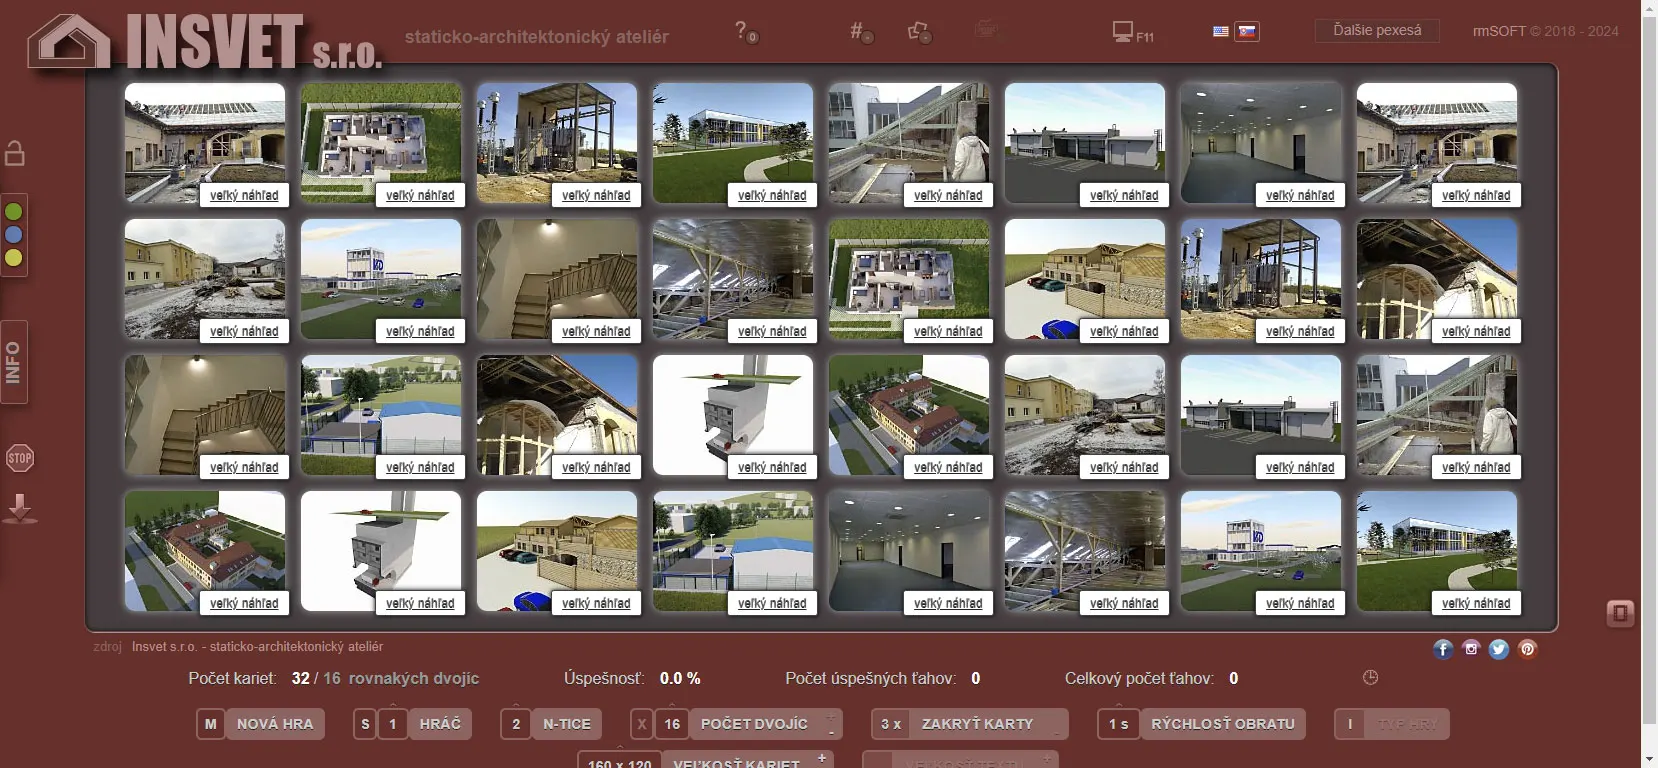Open the Ďalšie pexesá menu
The width and height of the screenshot is (1658, 768).
pyautogui.click(x=1376, y=31)
